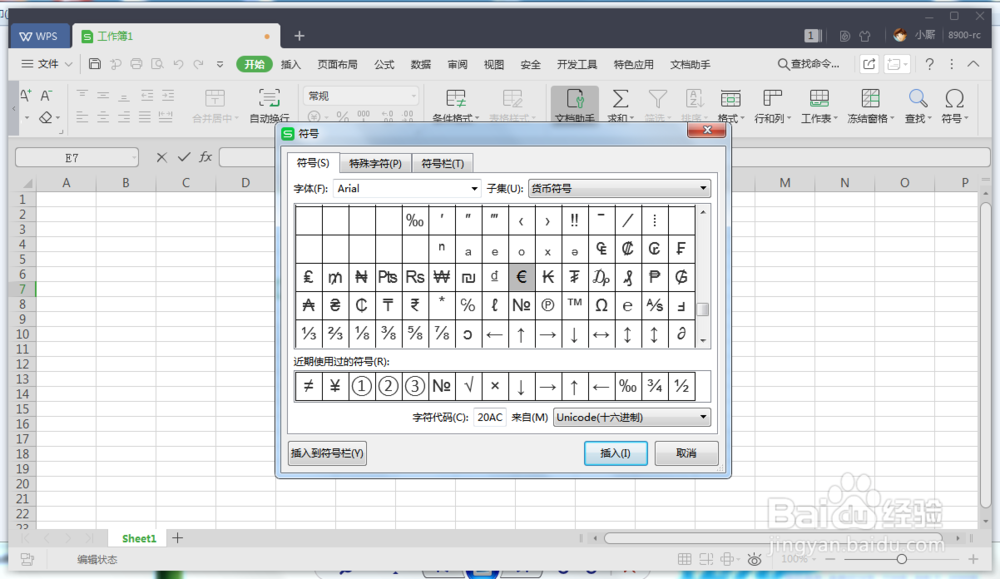Open the 公式 ribbon tab

click(x=384, y=64)
